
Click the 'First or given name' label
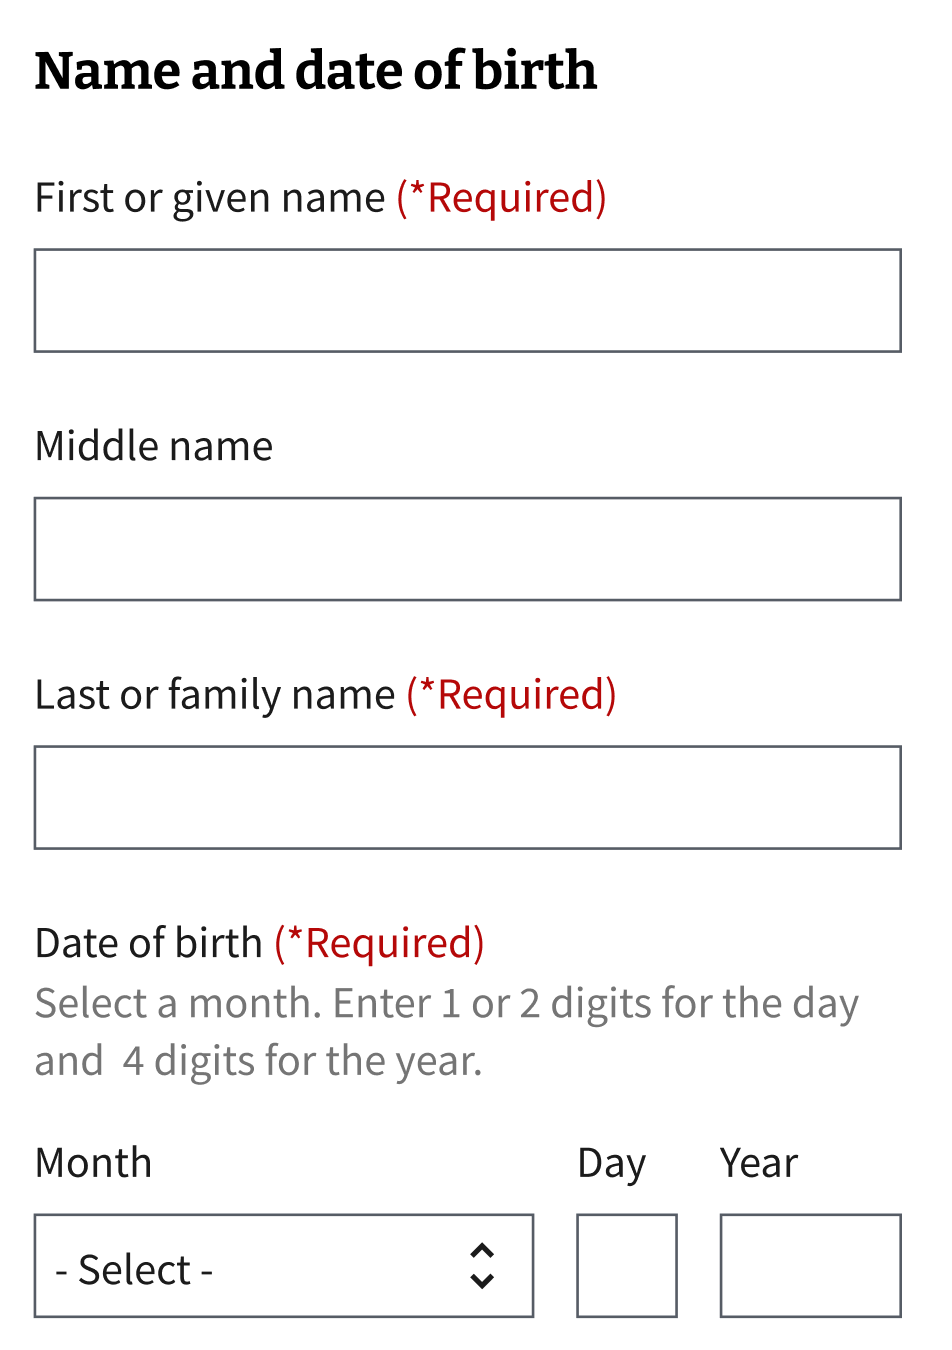210,196
